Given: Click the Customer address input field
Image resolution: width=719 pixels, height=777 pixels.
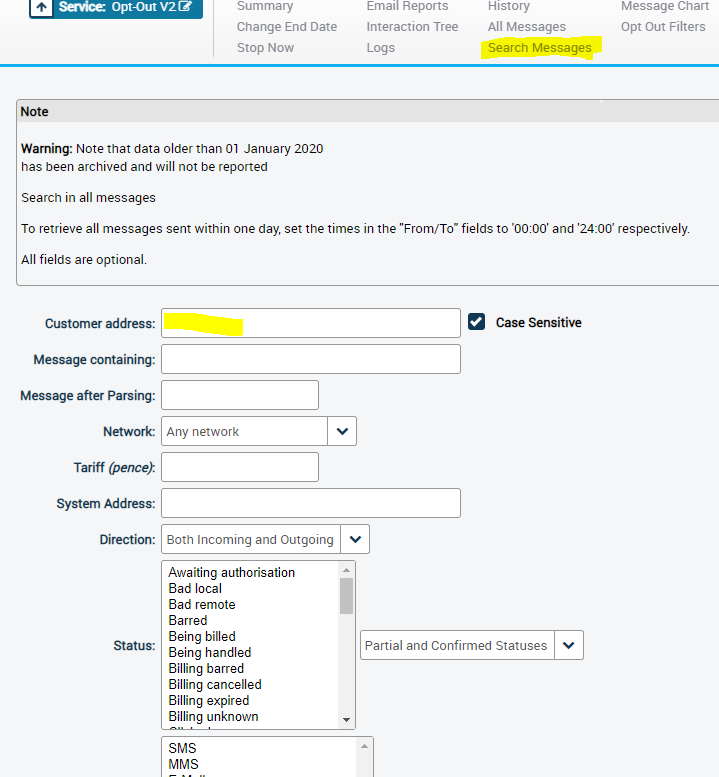Looking at the screenshot, I should pos(311,323).
